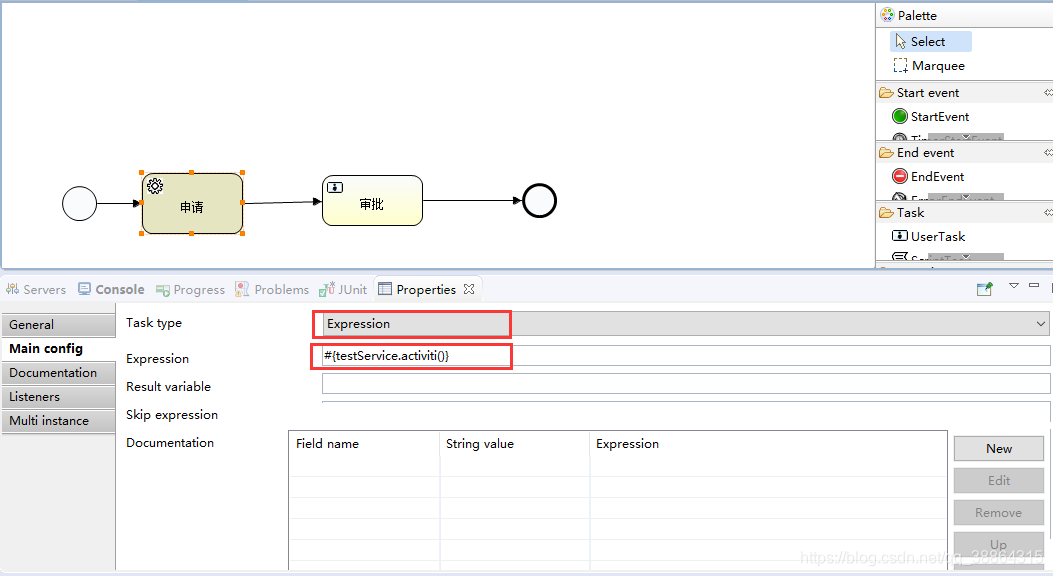Open the Properties view menu triangle

pos(1014,286)
